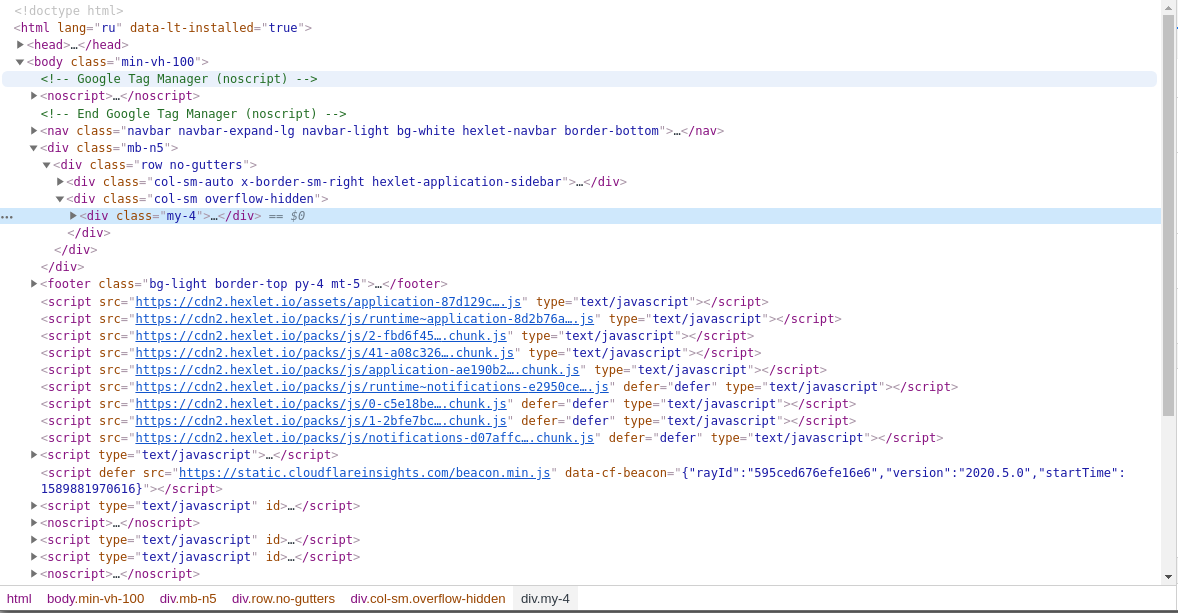Expand the nav navbar-expand-lg element

point(33,130)
